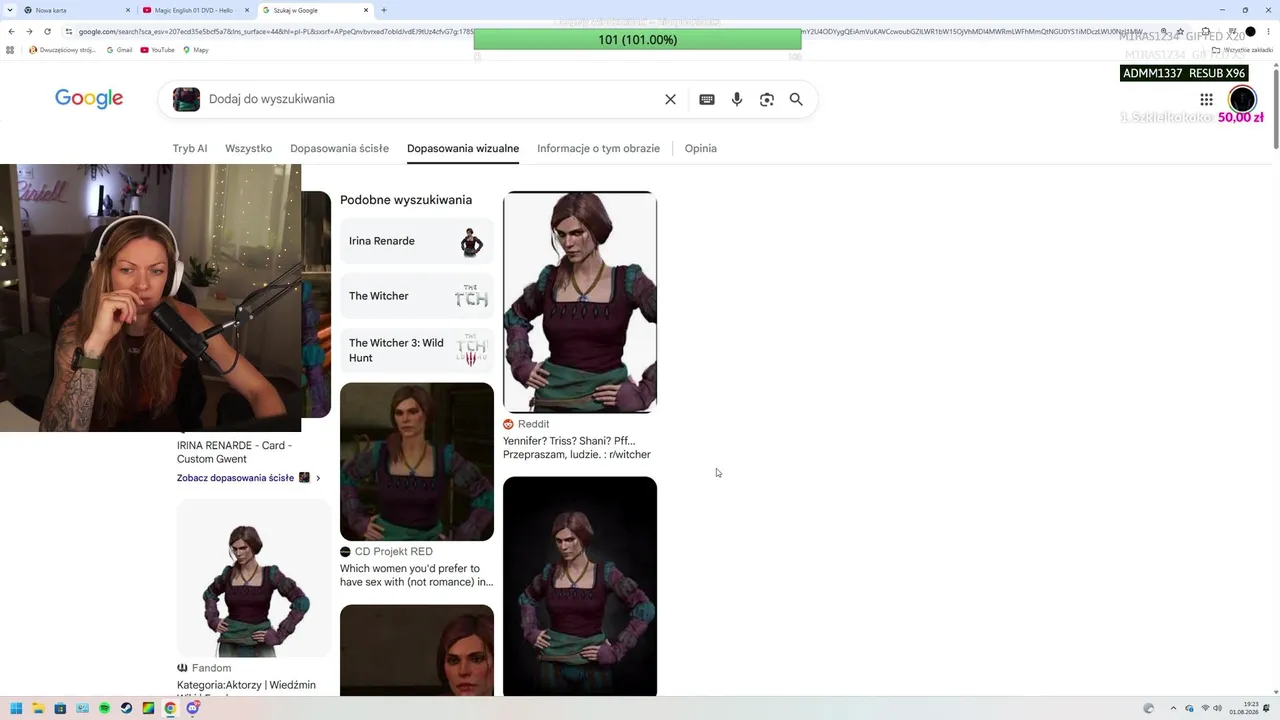Click the magnifier search button
This screenshot has width=1280, height=720.
click(796, 99)
